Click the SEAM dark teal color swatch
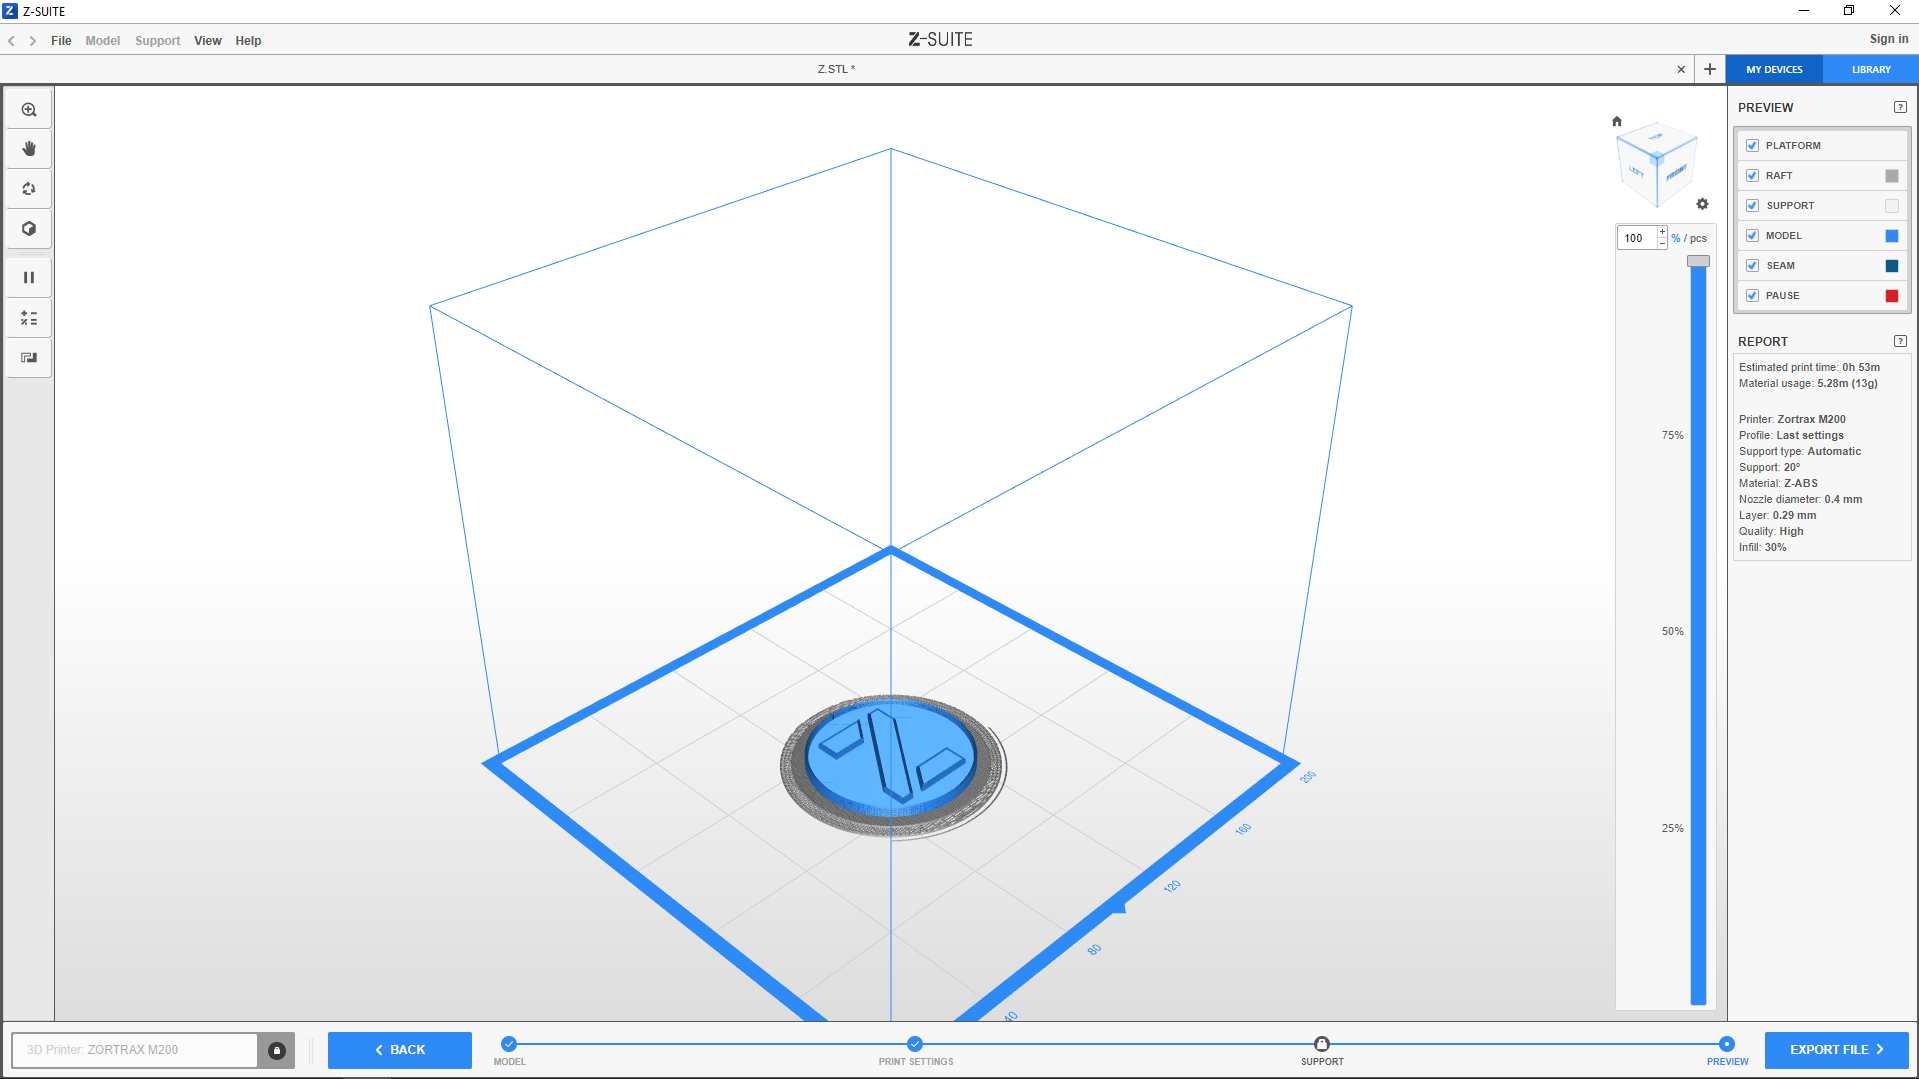1919x1079 pixels. pyautogui.click(x=1892, y=266)
